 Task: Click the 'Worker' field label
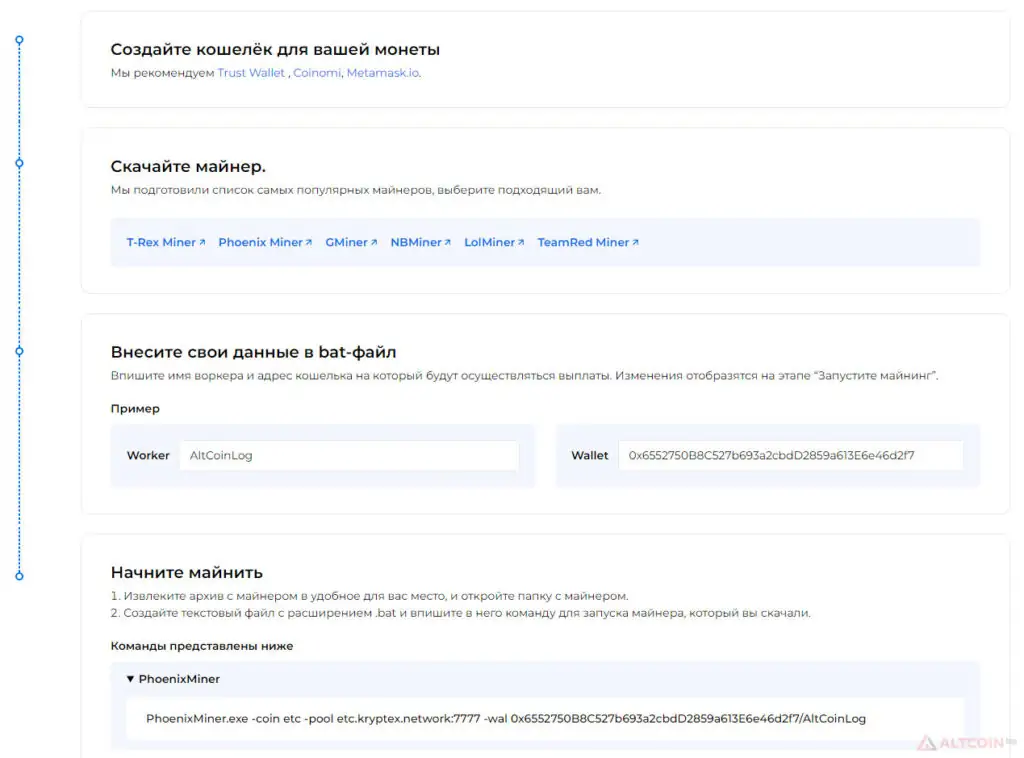[x=148, y=455]
